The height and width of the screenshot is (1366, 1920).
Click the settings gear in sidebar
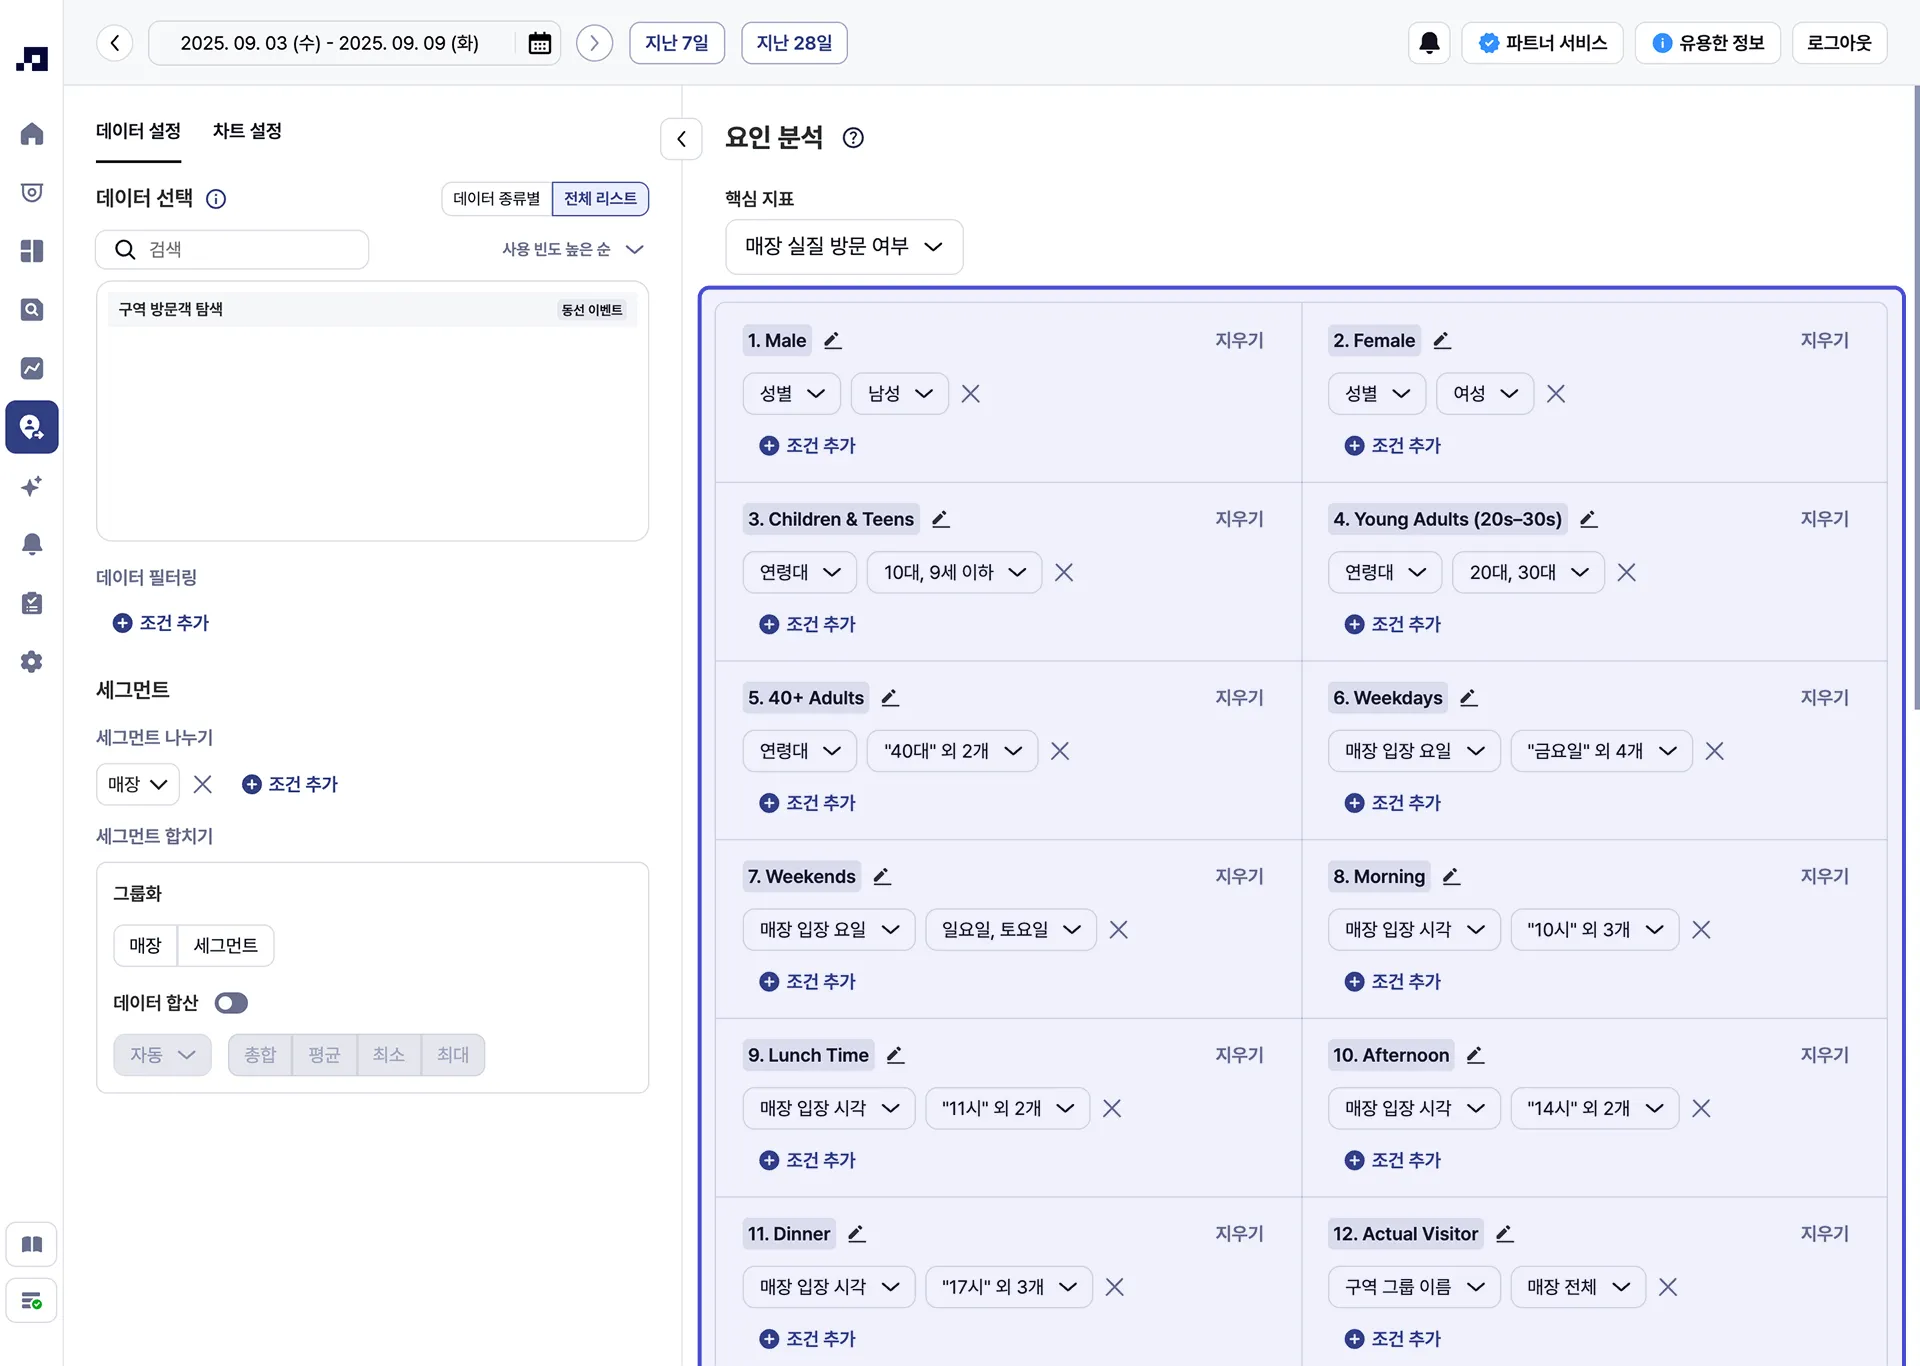(x=32, y=662)
